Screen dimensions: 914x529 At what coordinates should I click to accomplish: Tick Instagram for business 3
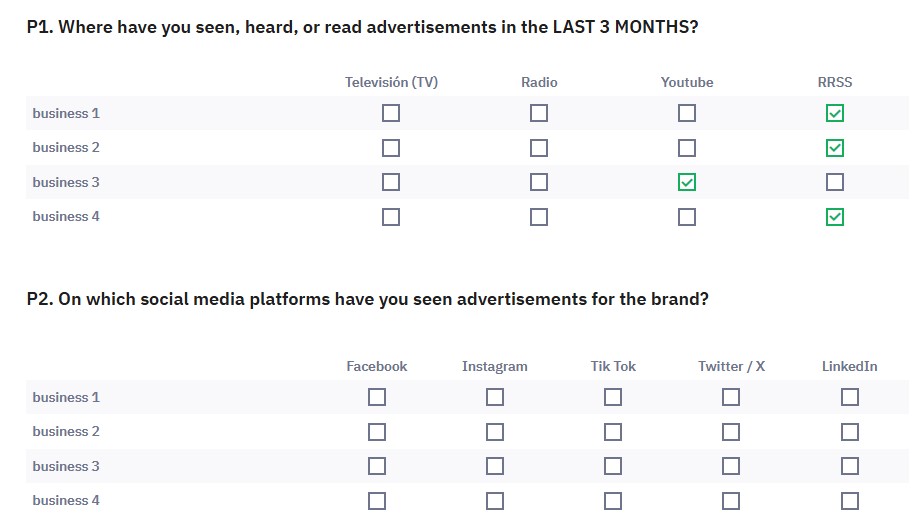[495, 466]
